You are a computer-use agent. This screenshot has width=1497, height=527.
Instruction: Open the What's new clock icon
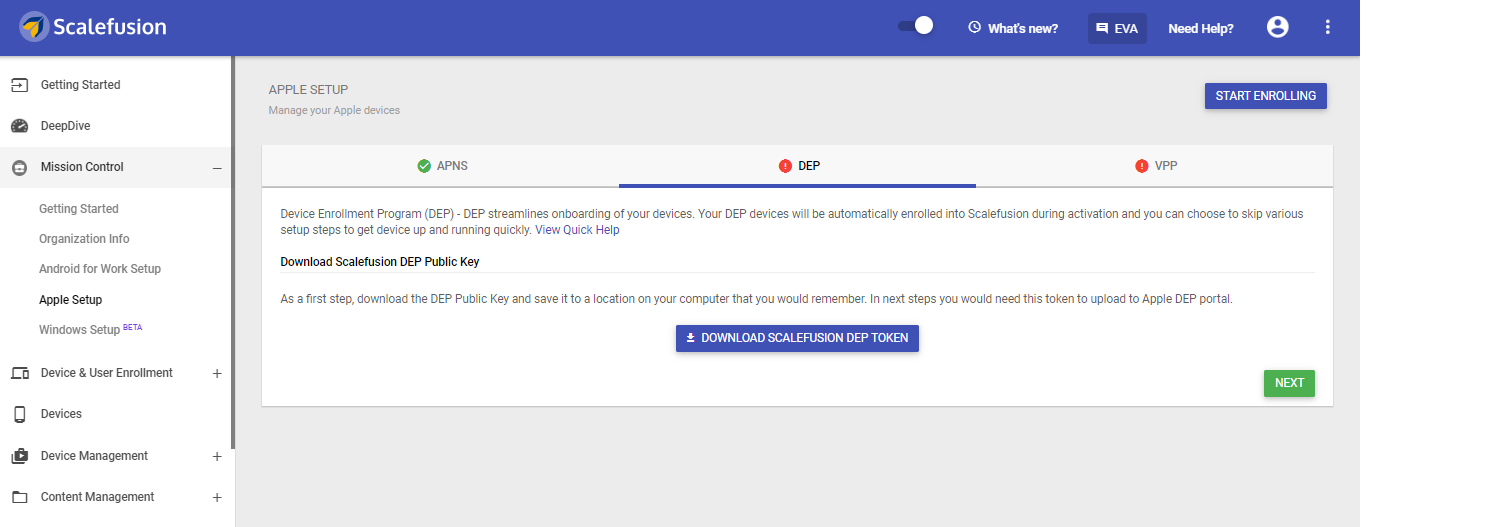[974, 28]
